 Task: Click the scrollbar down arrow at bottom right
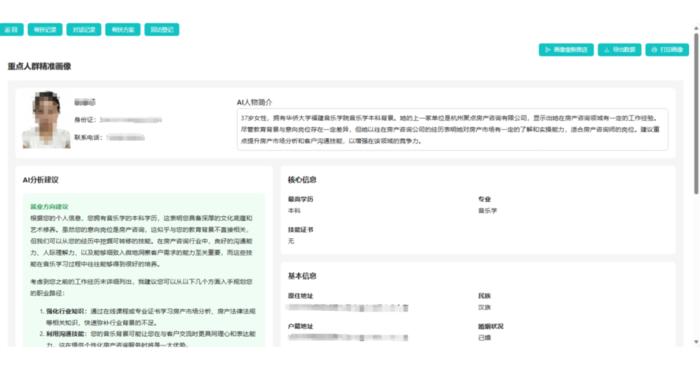[696, 342]
